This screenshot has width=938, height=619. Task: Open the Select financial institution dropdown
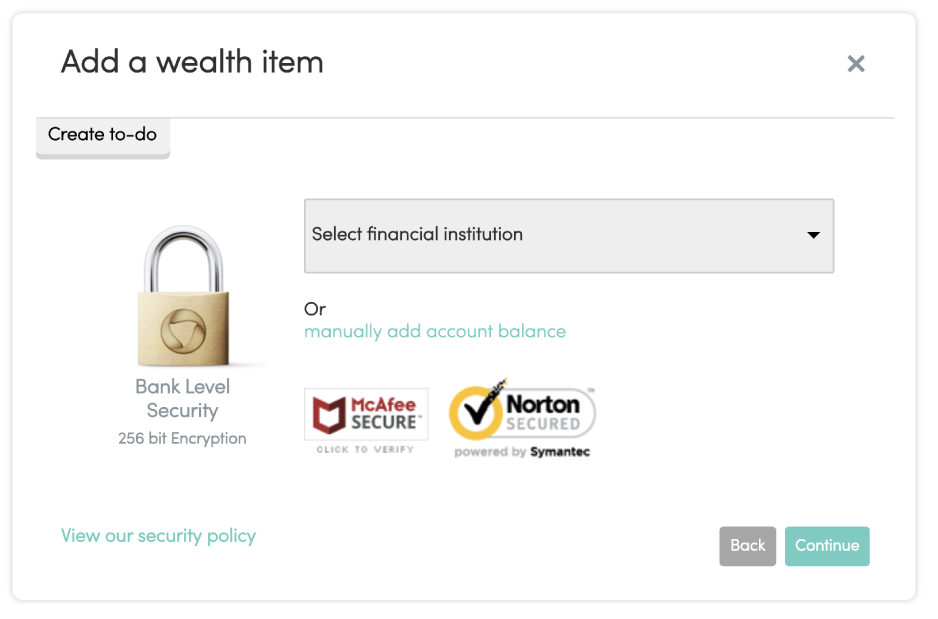click(568, 236)
